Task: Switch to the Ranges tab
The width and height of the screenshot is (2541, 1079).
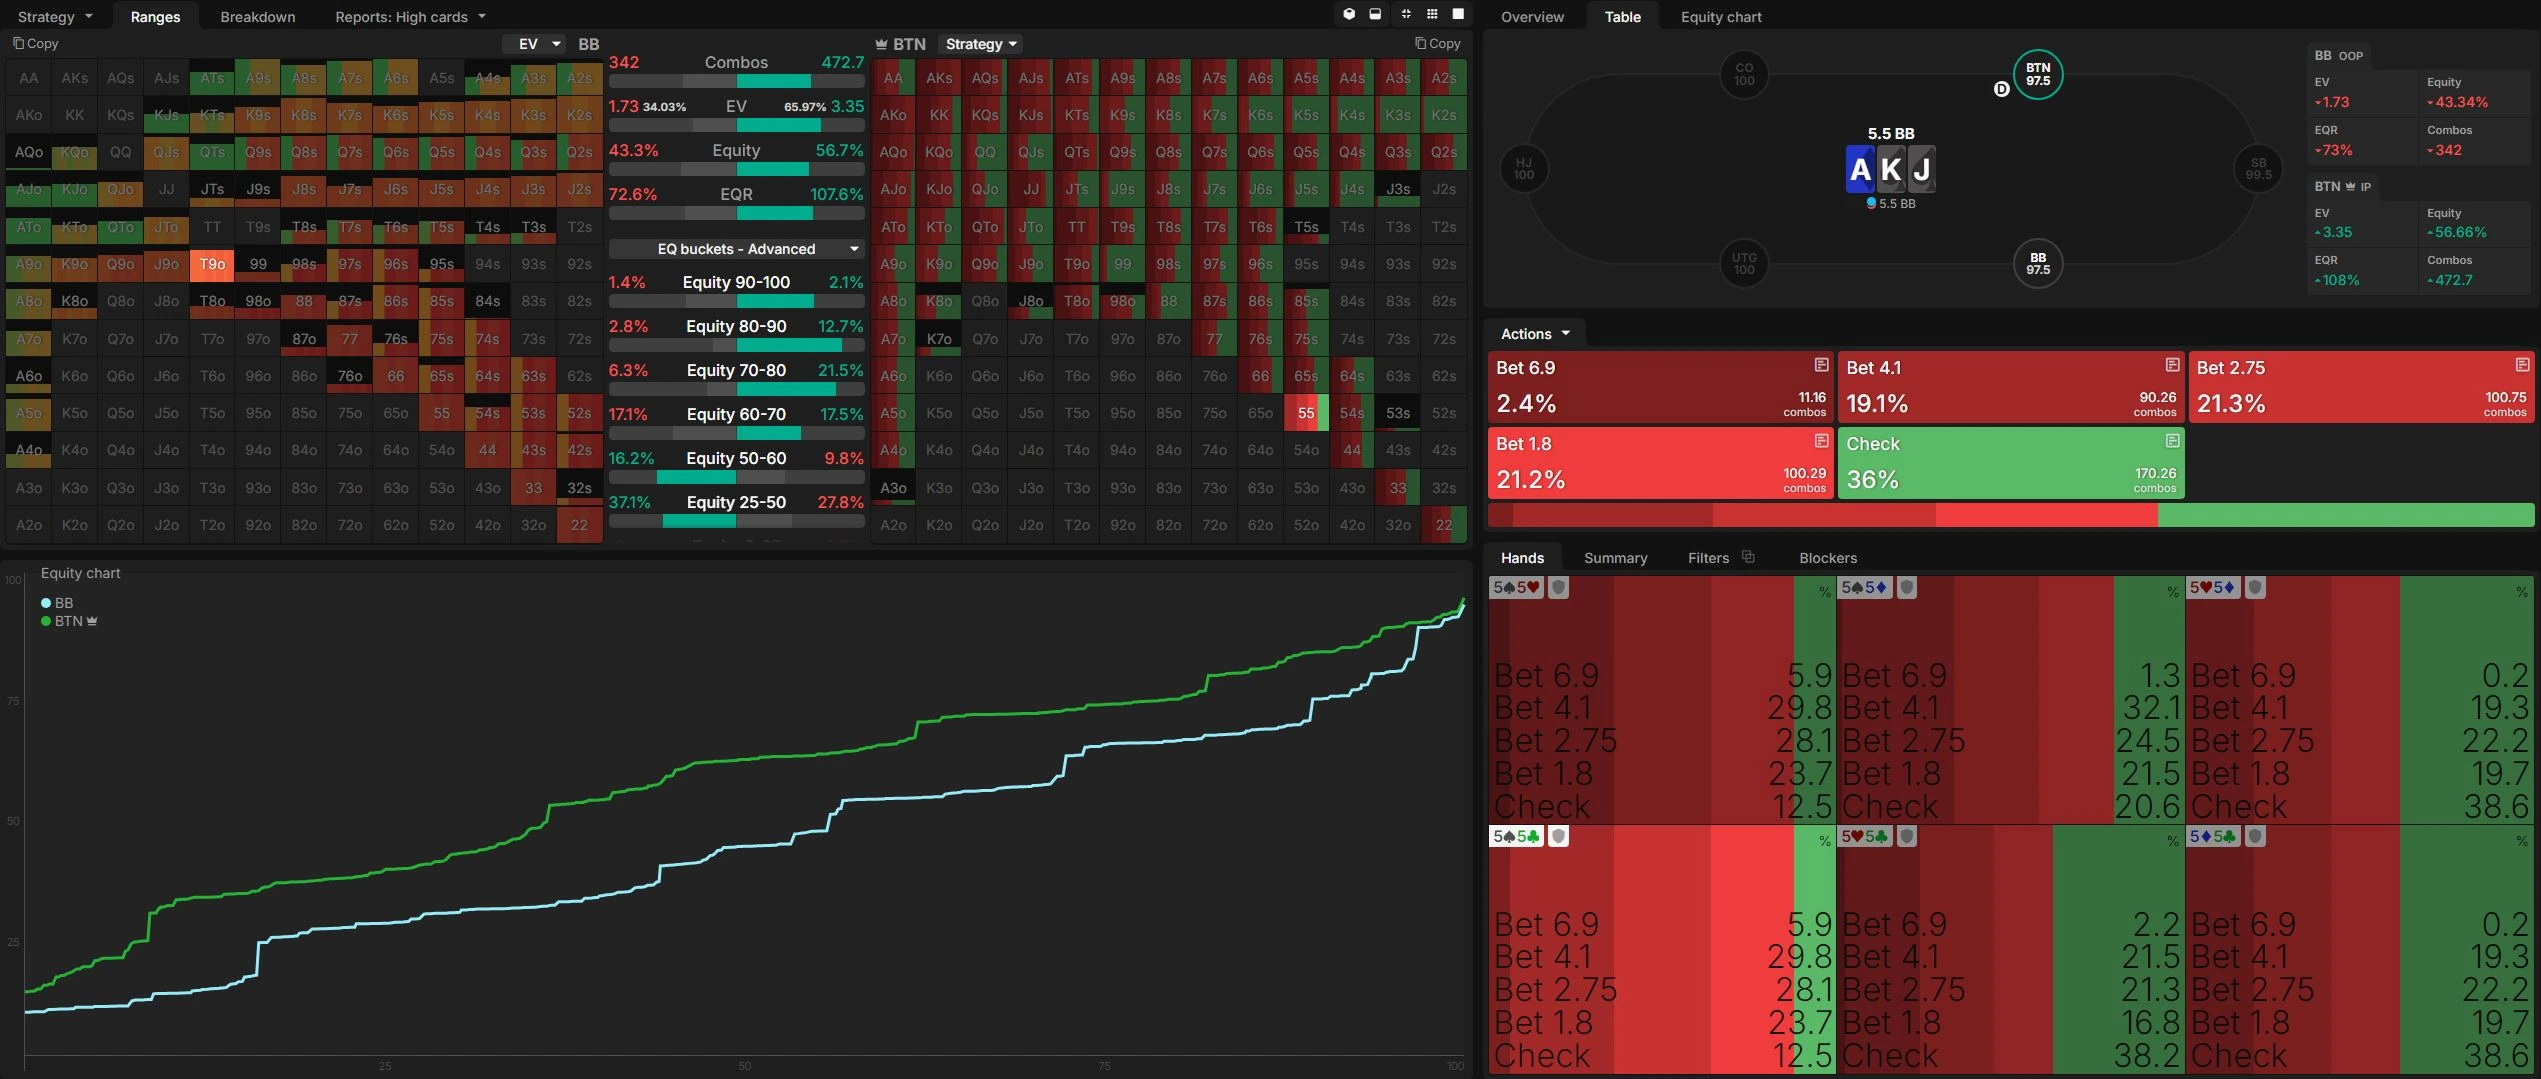Action: pos(155,16)
